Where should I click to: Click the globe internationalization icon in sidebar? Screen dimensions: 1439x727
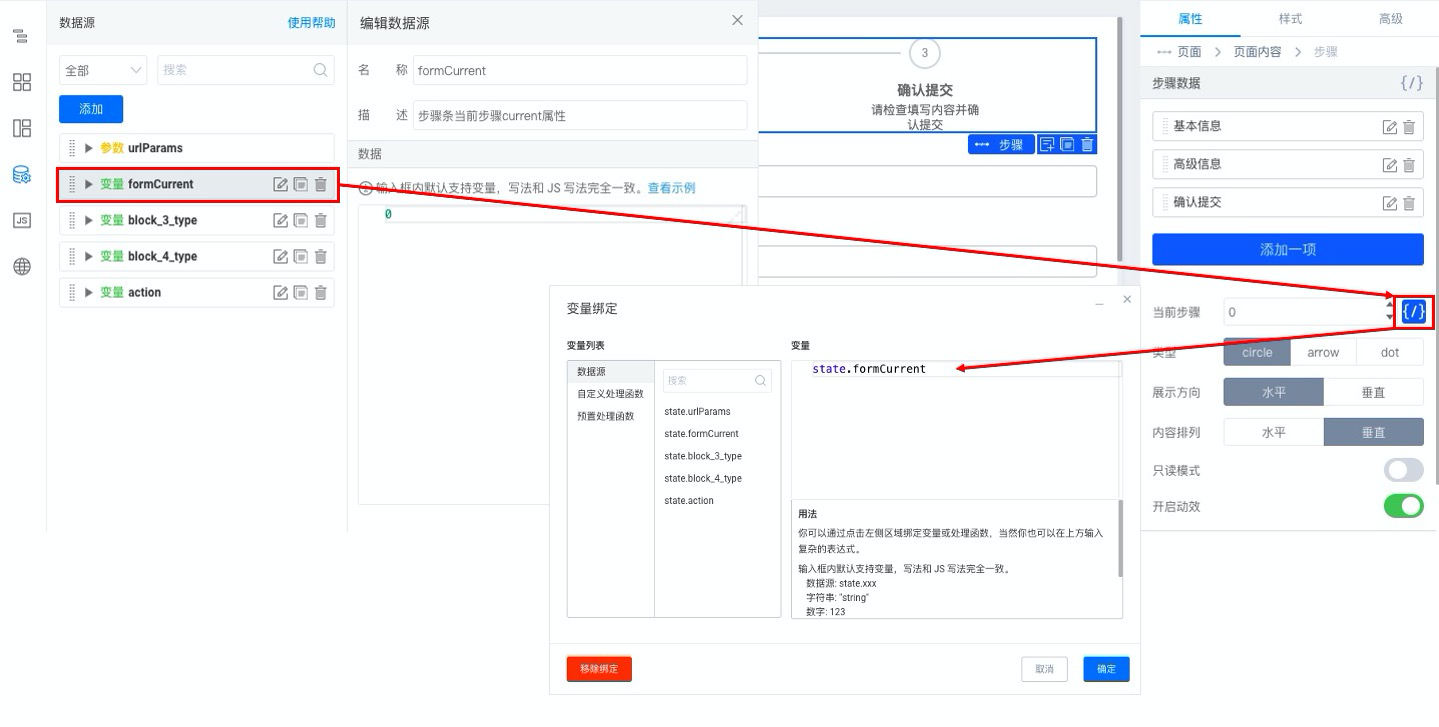[x=22, y=266]
